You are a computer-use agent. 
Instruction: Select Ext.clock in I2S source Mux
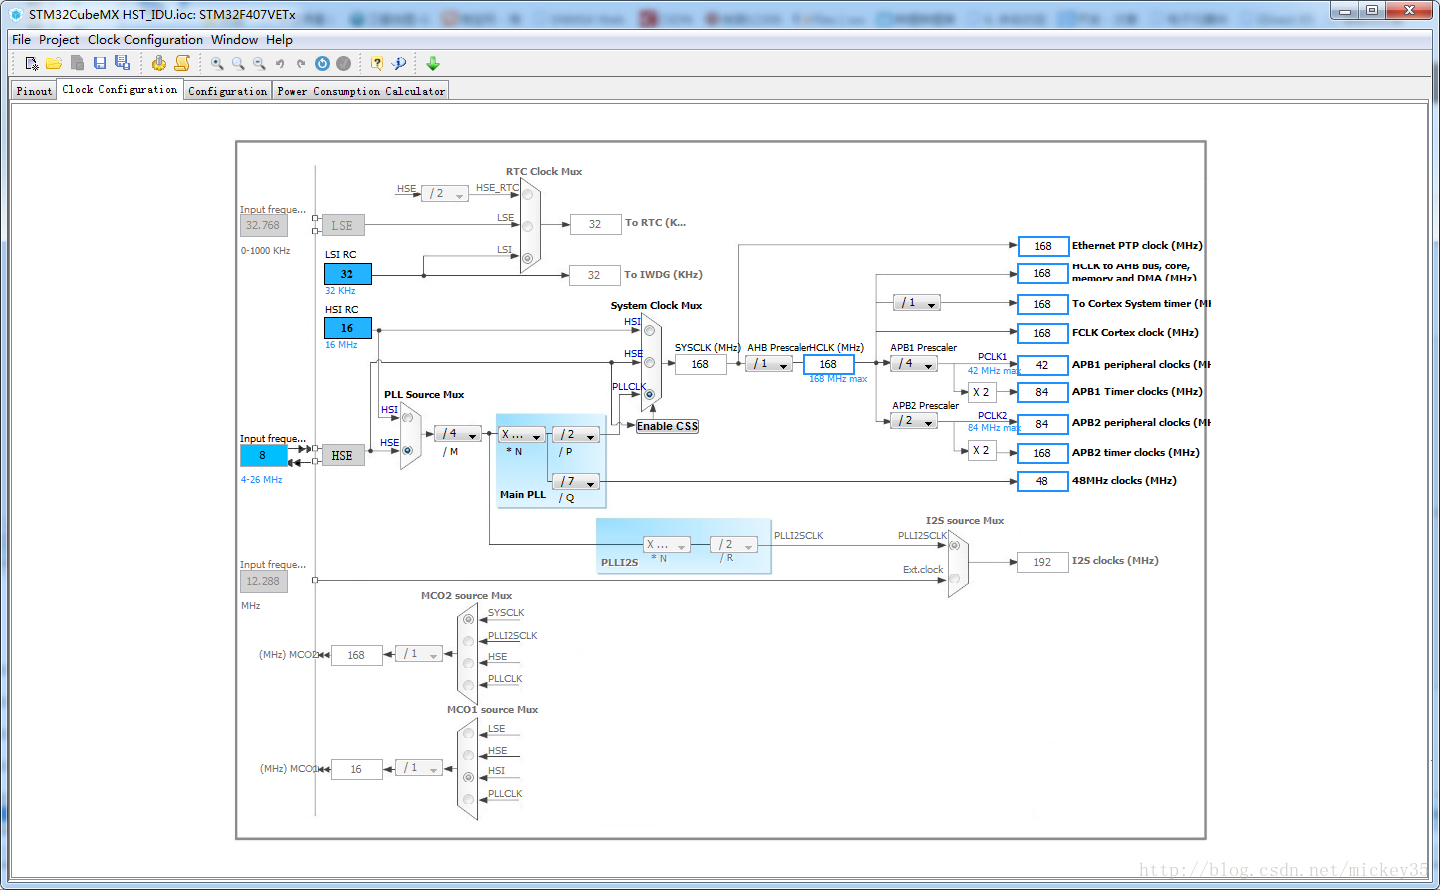[954, 578]
